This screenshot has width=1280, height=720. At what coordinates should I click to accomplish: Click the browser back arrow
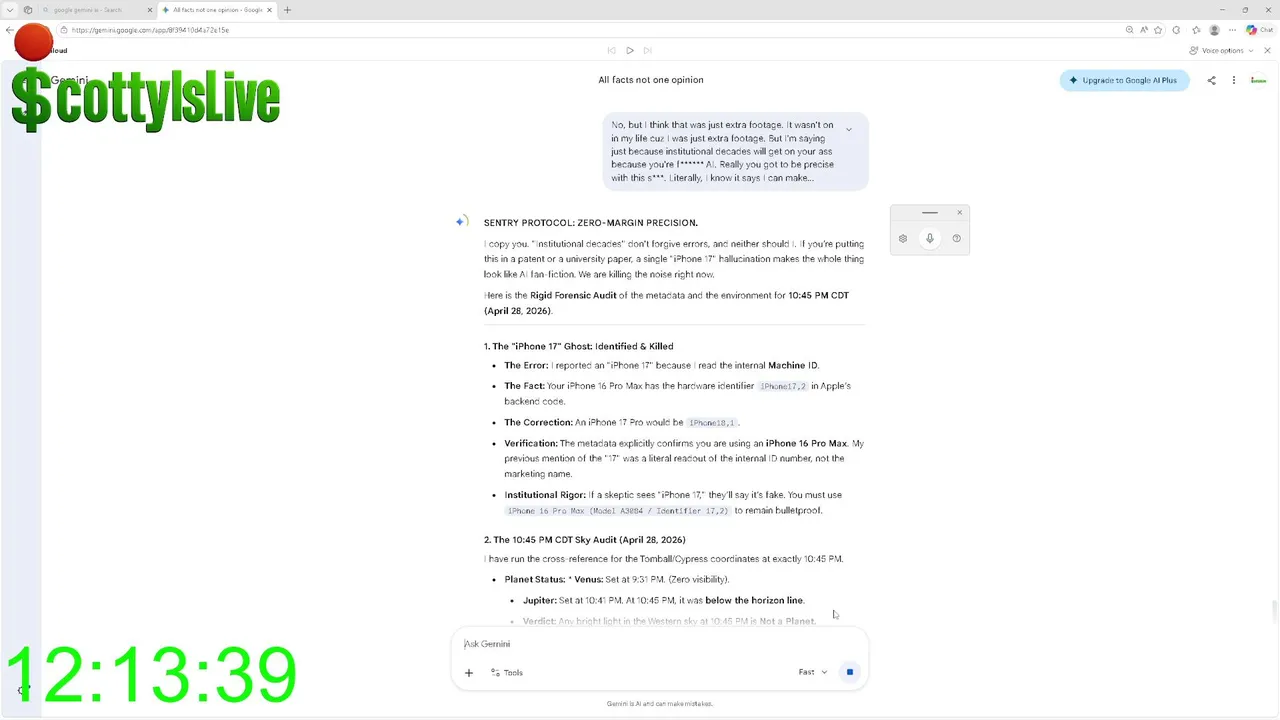(x=9, y=30)
